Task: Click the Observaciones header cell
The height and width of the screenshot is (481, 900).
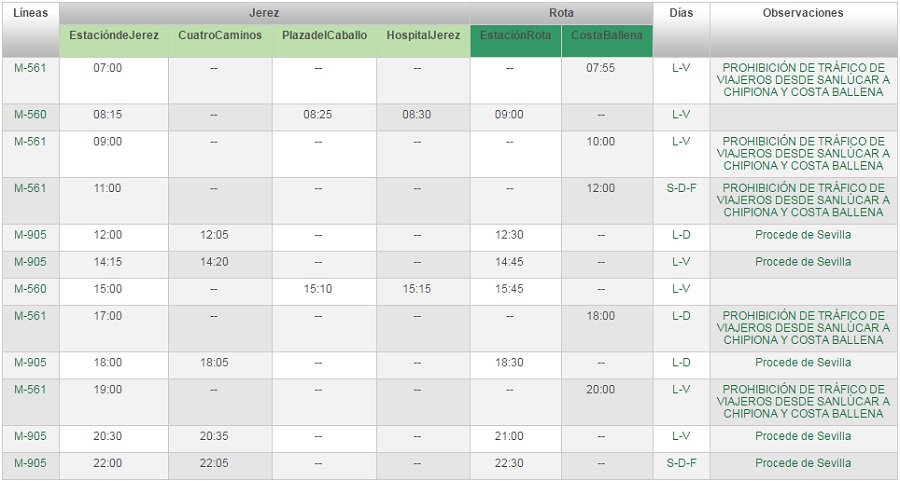Action: pos(803,14)
